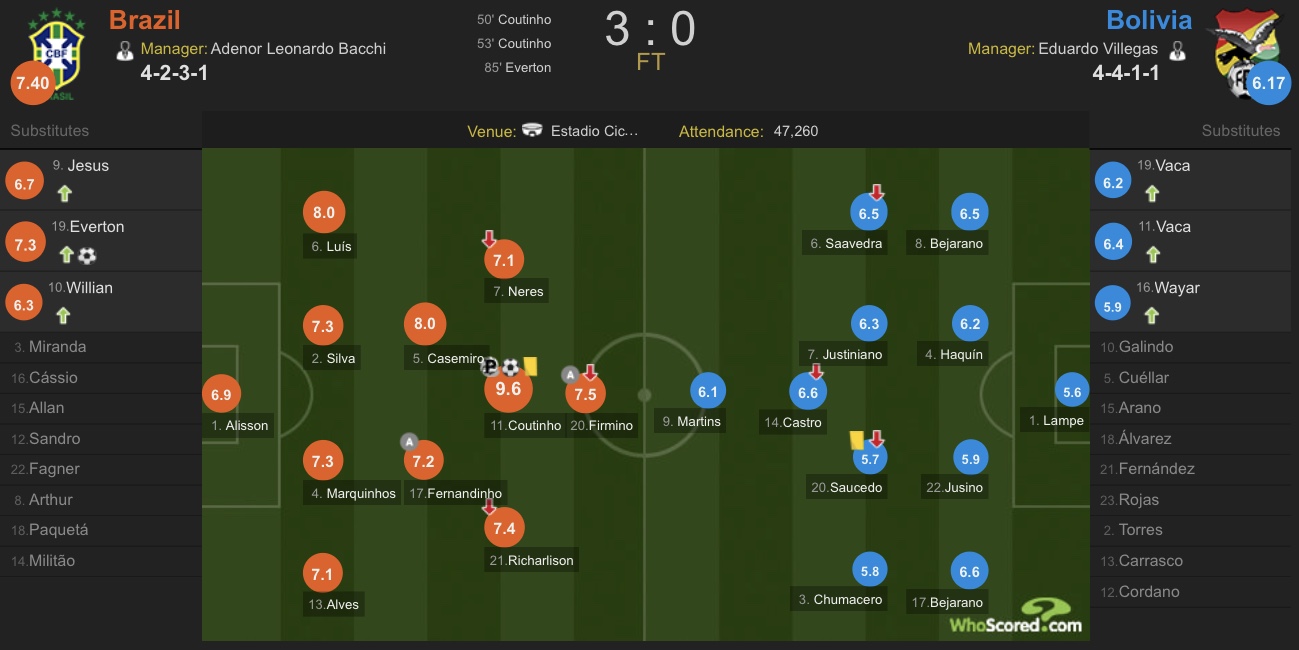1299x650 pixels.
Task: Click the yellow card icon next to Coutinho
Action: pyautogui.click(x=530, y=367)
